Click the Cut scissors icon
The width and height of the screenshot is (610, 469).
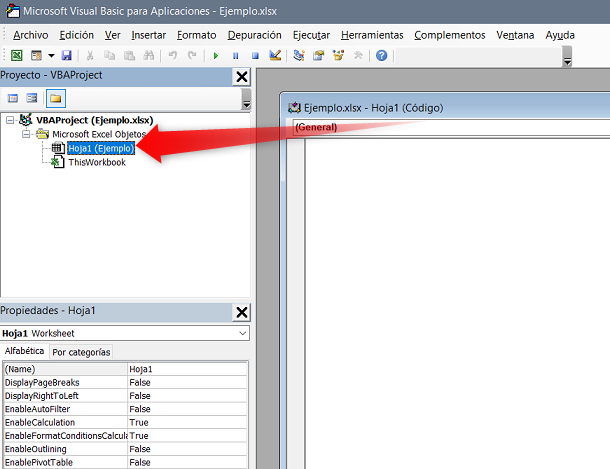(x=90, y=56)
